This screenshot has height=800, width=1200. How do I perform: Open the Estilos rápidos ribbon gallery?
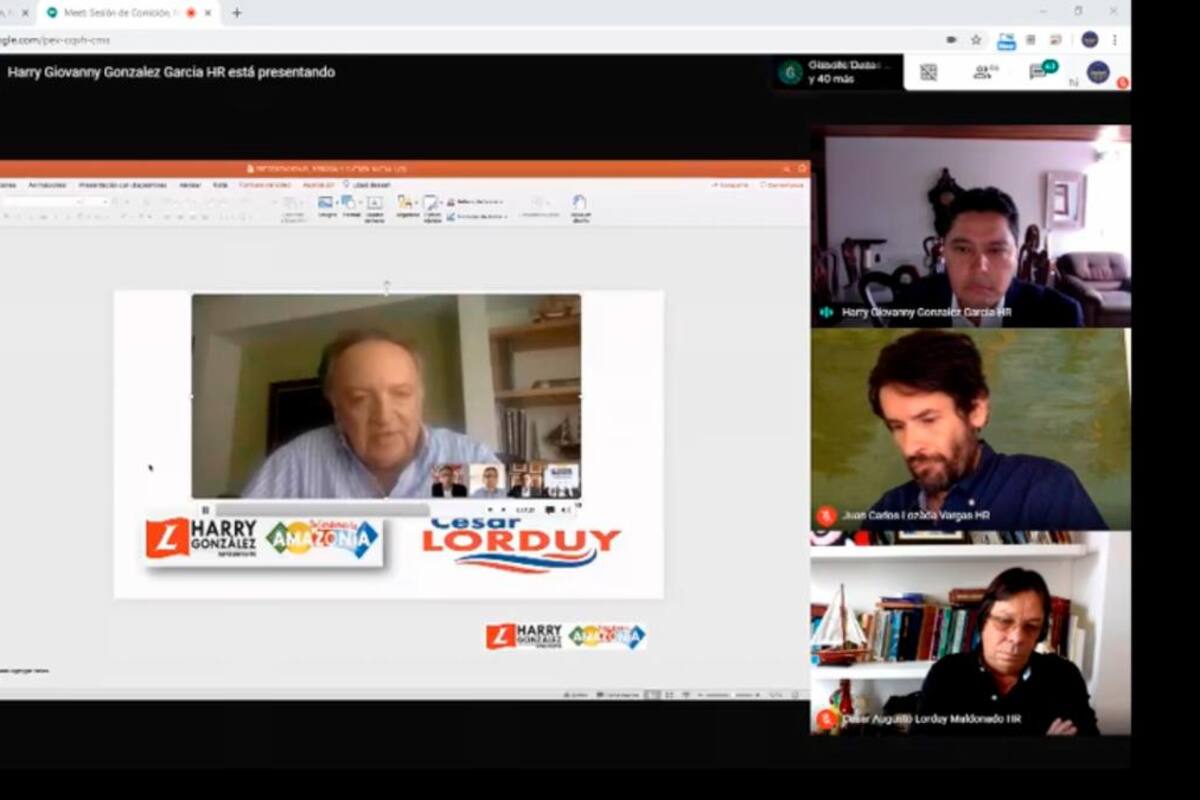pyautogui.click(x=432, y=208)
